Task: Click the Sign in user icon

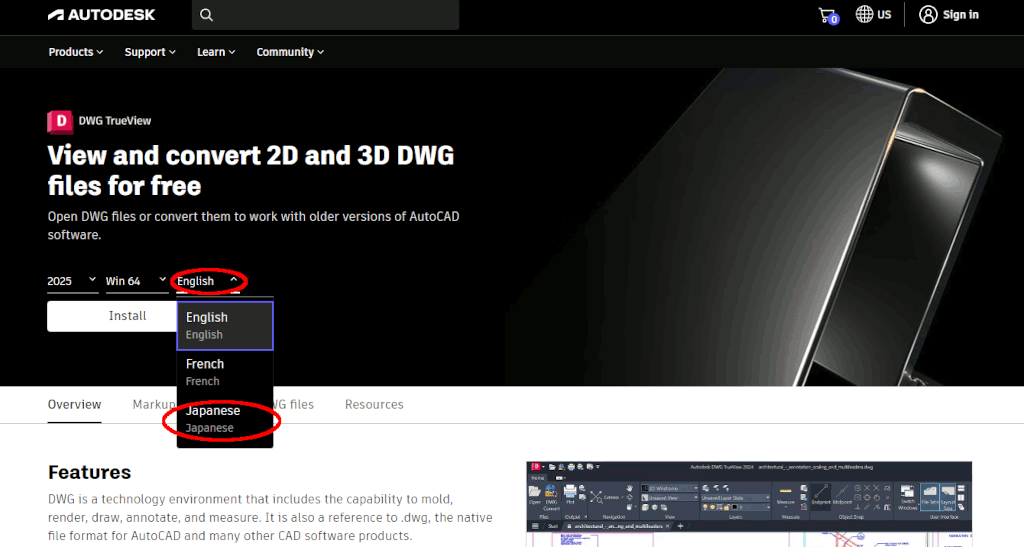Action: pos(928,14)
